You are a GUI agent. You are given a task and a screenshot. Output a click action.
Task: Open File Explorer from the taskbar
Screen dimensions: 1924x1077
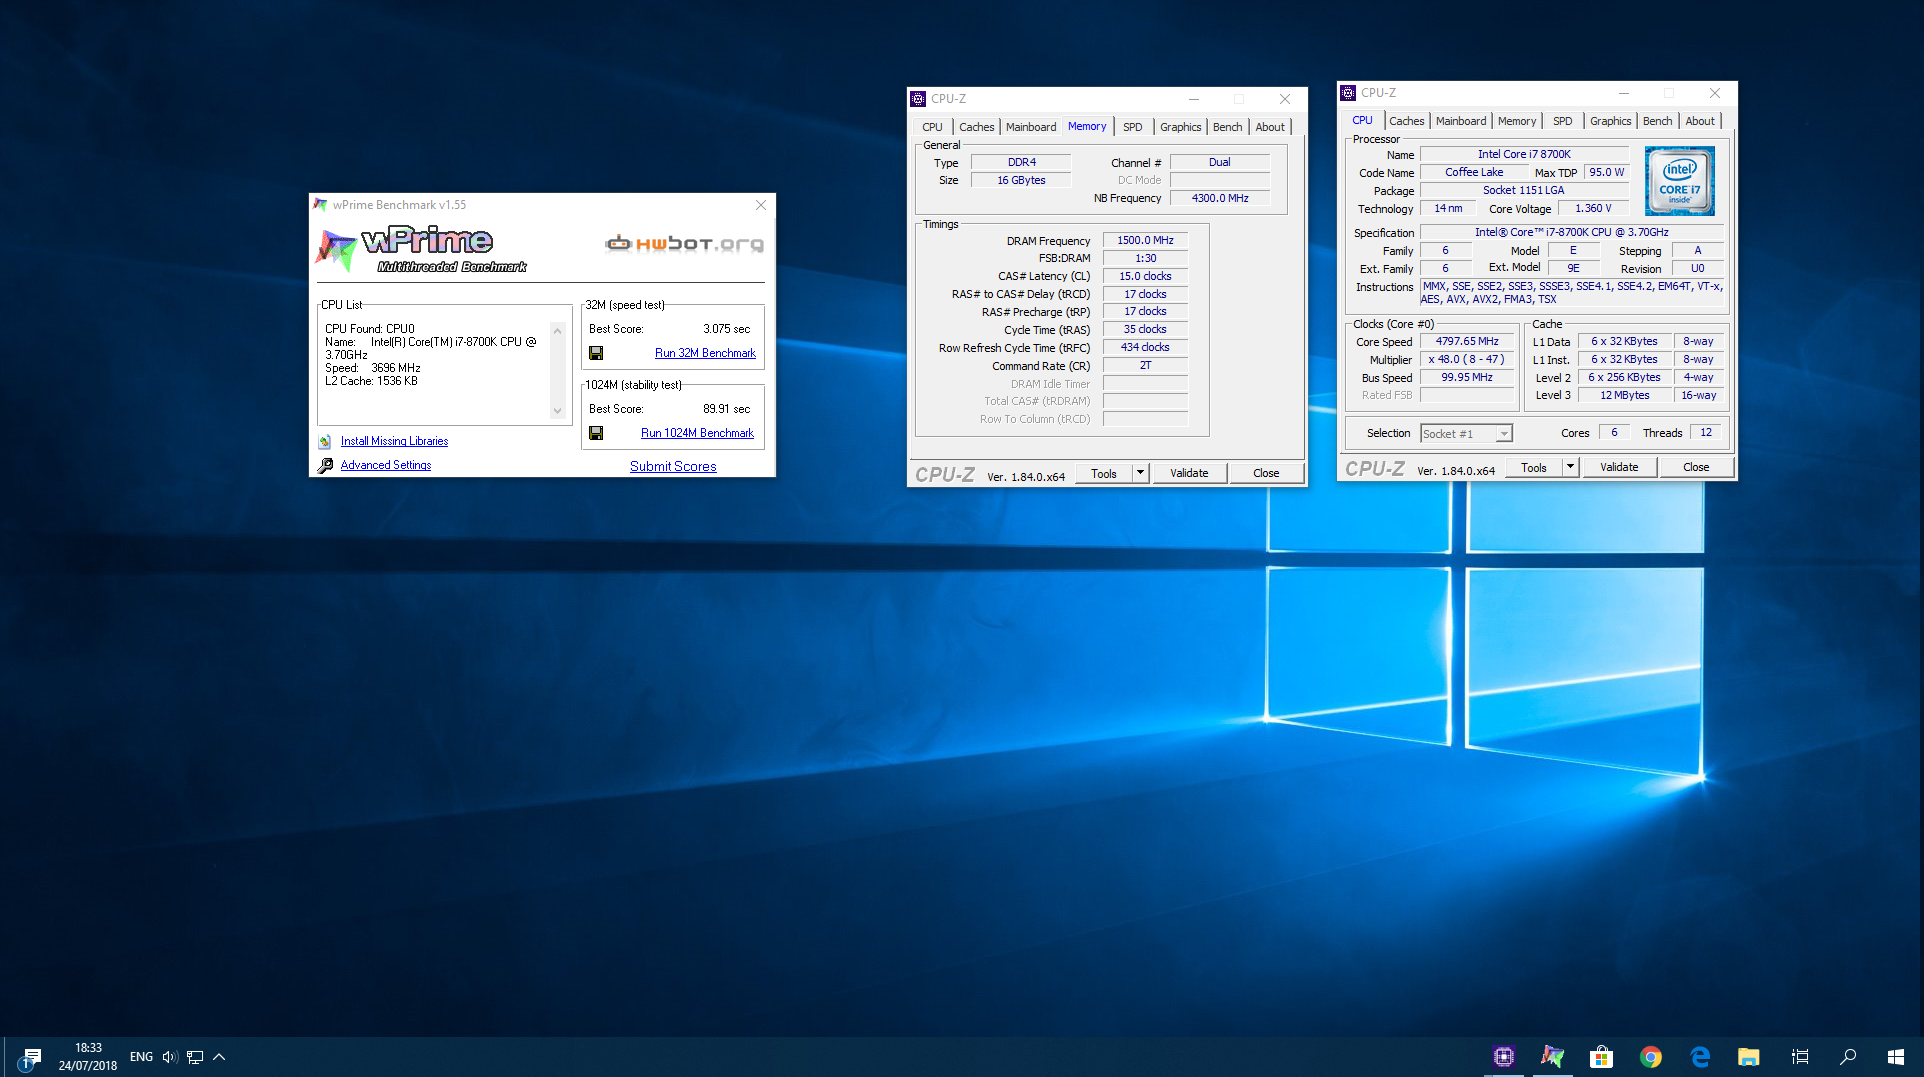(x=1748, y=1057)
